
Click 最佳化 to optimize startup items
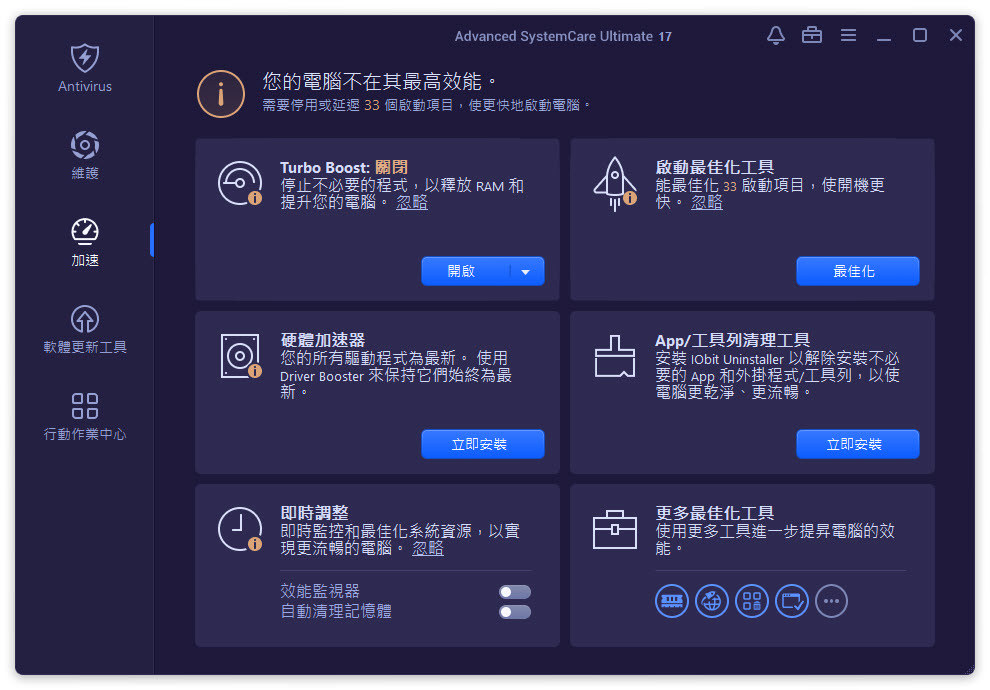click(x=857, y=271)
